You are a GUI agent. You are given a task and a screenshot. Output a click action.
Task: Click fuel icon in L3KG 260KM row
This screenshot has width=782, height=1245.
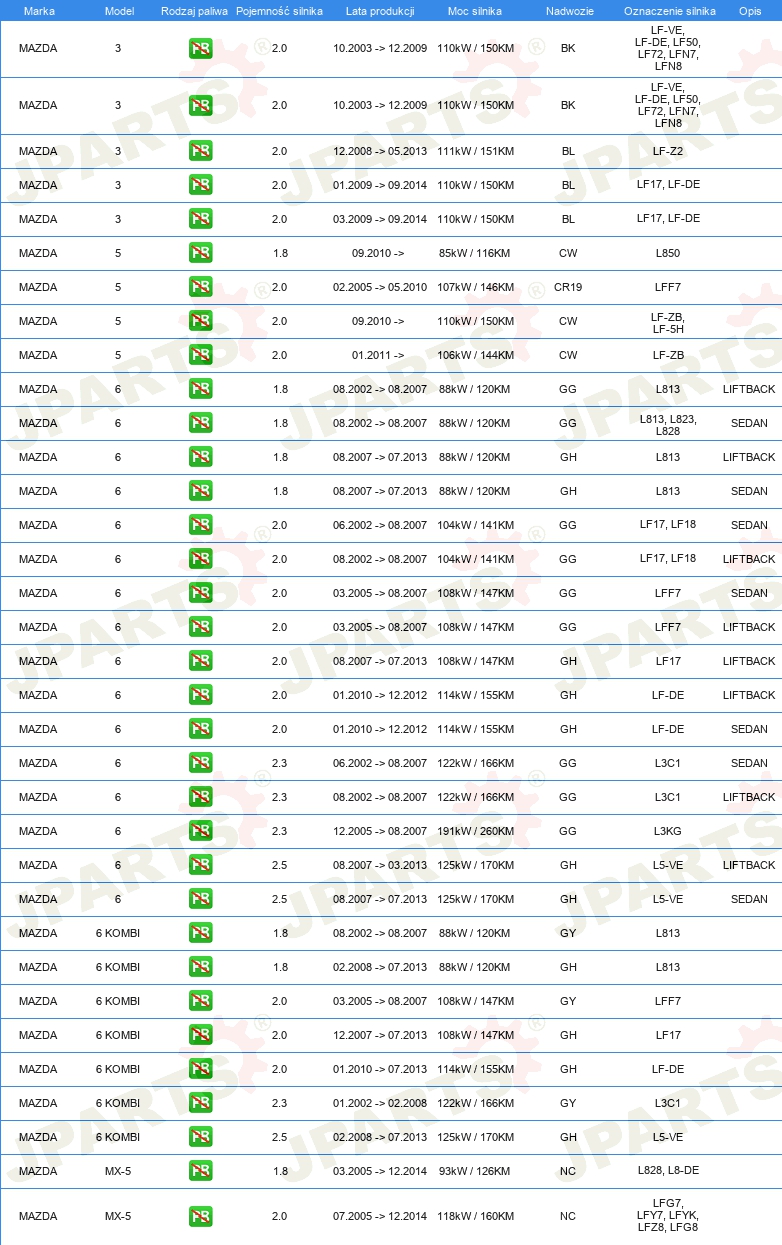[x=200, y=831]
